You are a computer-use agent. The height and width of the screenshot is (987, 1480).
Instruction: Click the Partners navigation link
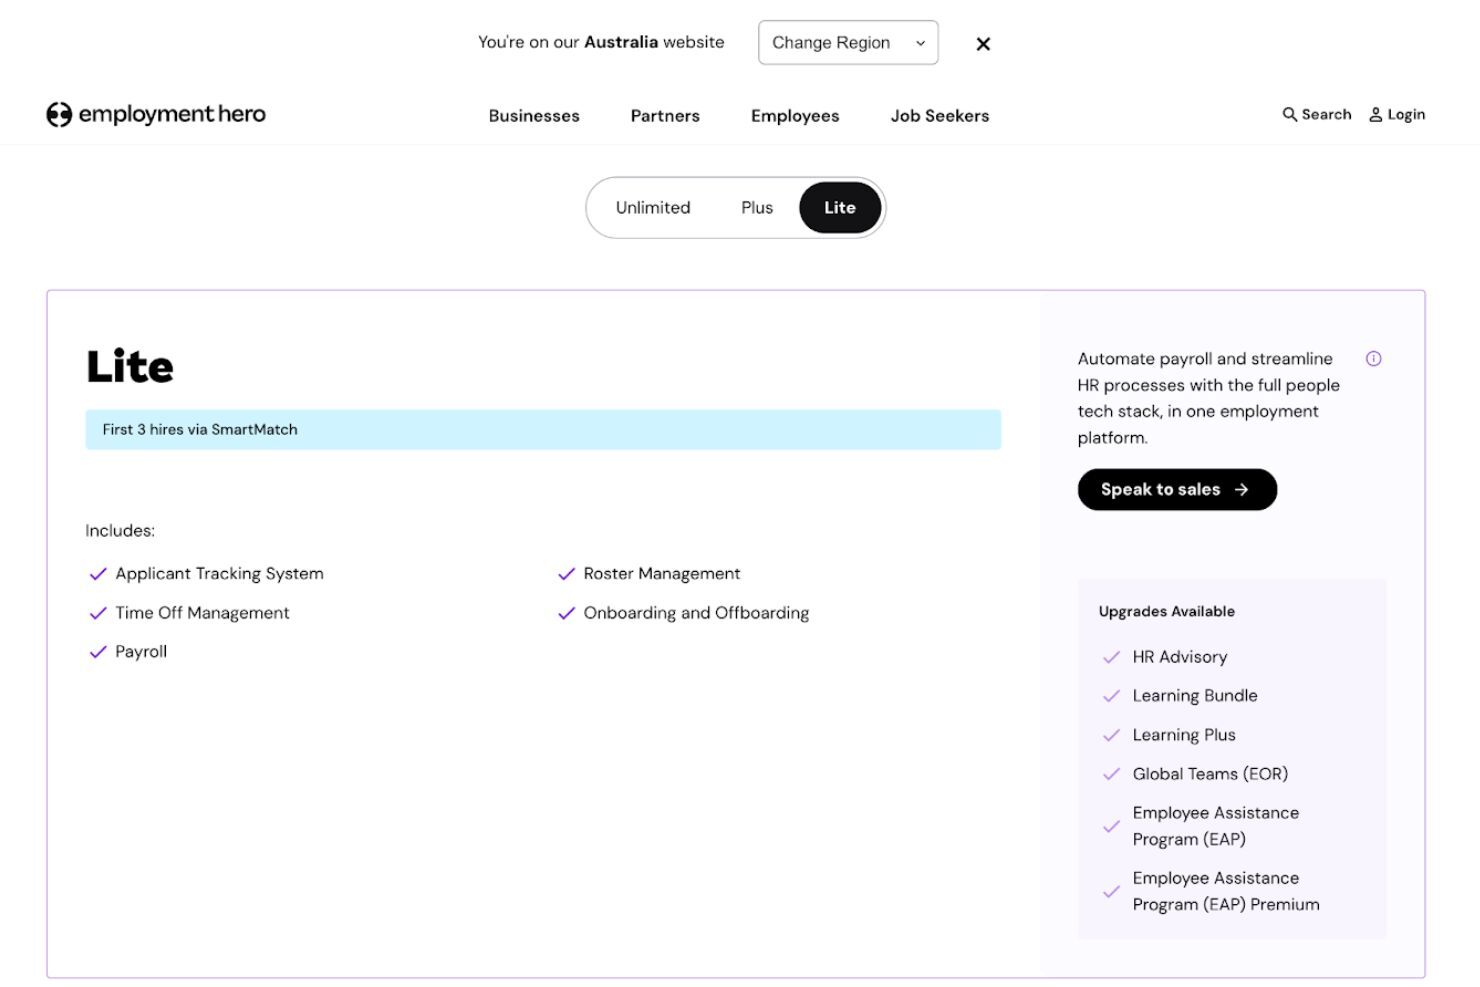[664, 116]
